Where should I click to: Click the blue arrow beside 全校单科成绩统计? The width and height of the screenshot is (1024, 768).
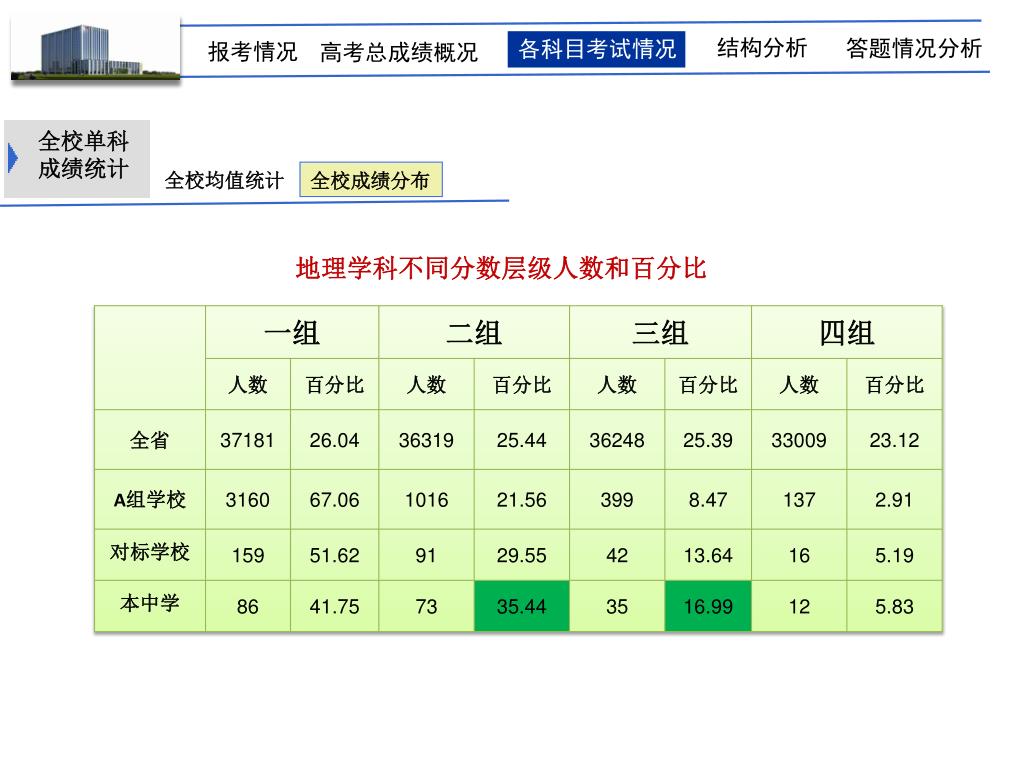[x=12, y=158]
